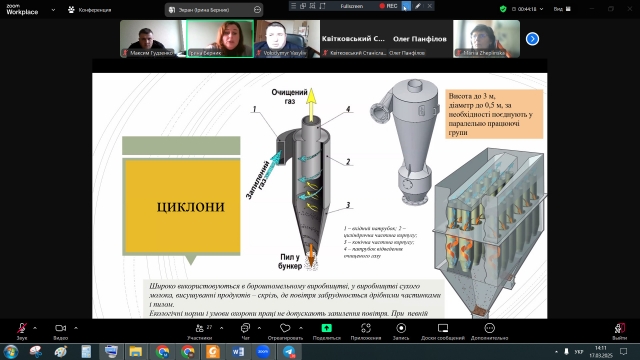Image resolution: width=640 pixels, height=360 pixels.
Task: Unmute microphone with Звук button
Action: (x=22, y=331)
